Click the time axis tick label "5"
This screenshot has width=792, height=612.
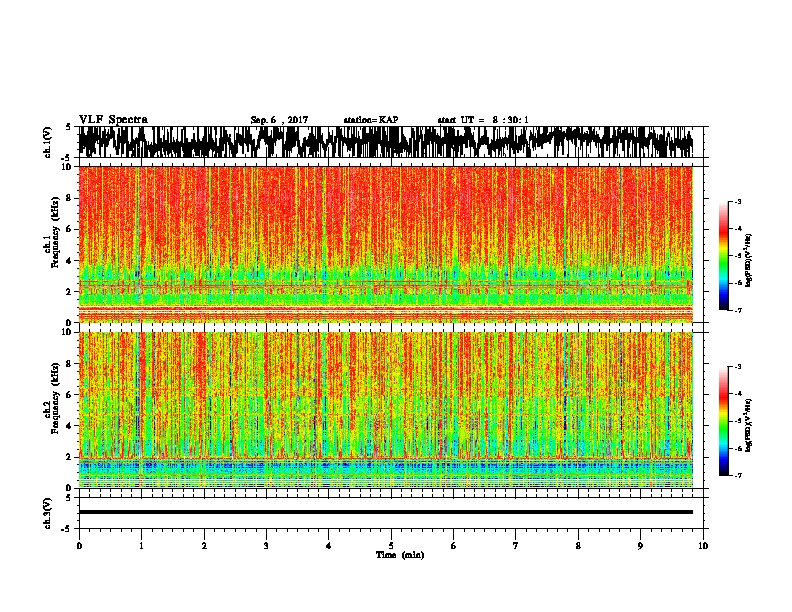tap(391, 546)
